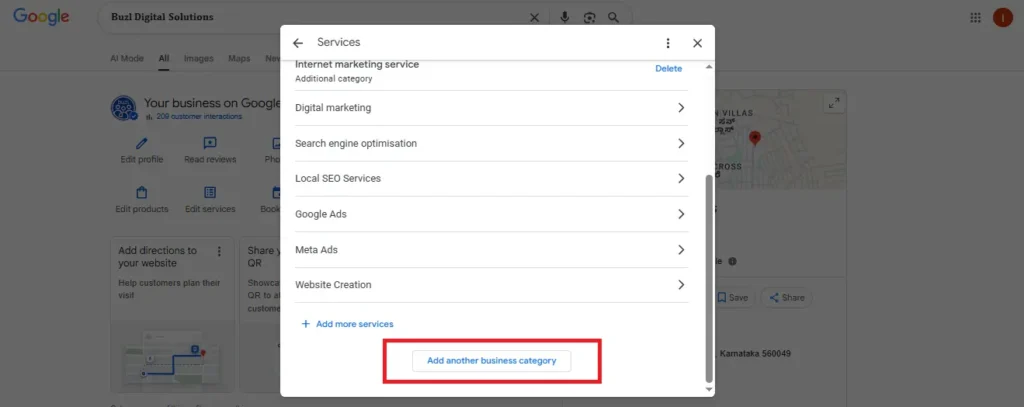Open the three-dot menu in Services dialog
This screenshot has width=1024, height=407.
(x=667, y=43)
